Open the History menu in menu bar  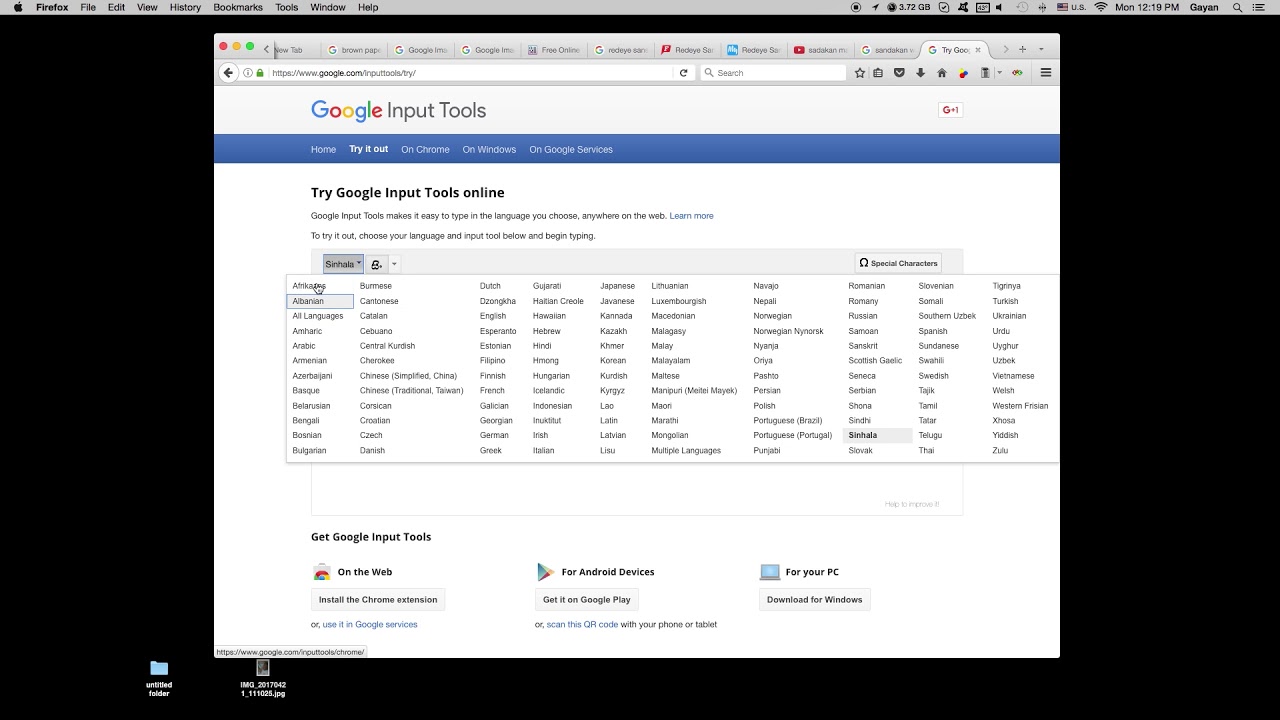click(x=185, y=7)
